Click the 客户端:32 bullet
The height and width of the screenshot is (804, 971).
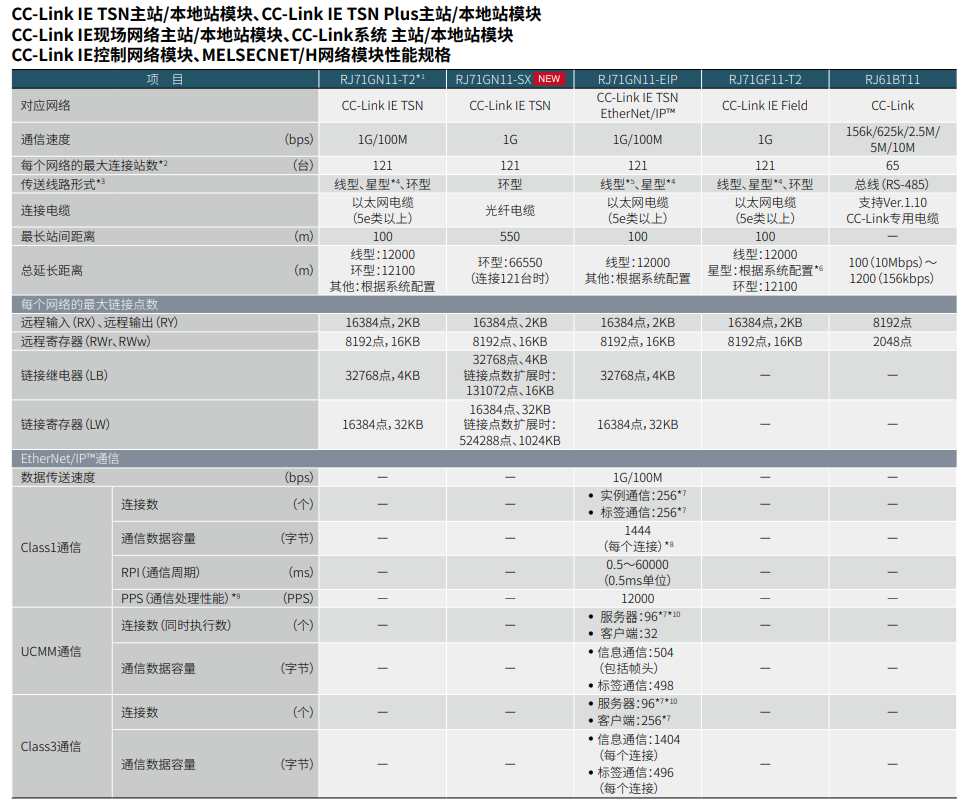[x=624, y=634]
